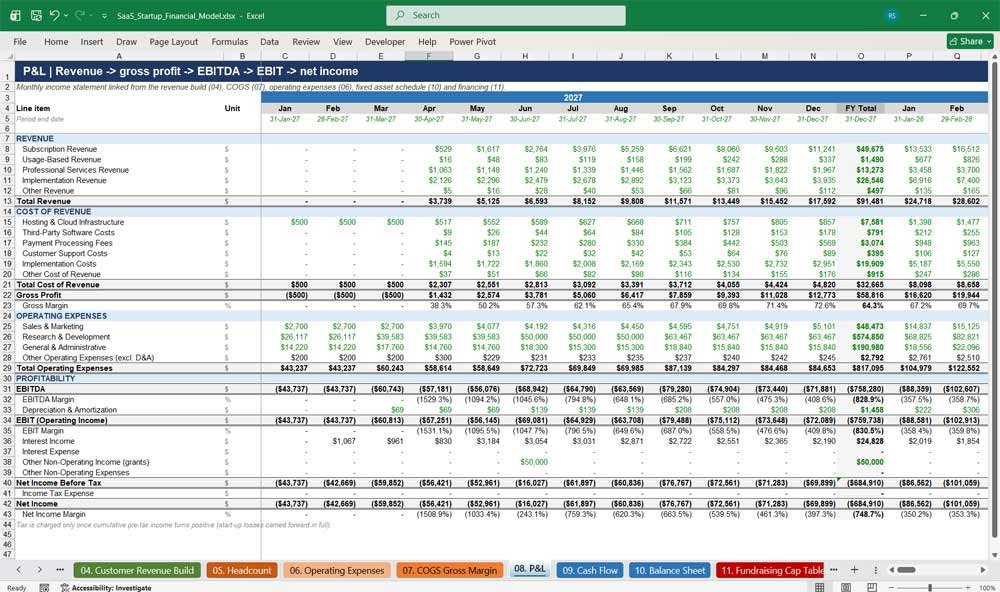Click horizontal scrollbar left arrow

[x=891, y=570]
